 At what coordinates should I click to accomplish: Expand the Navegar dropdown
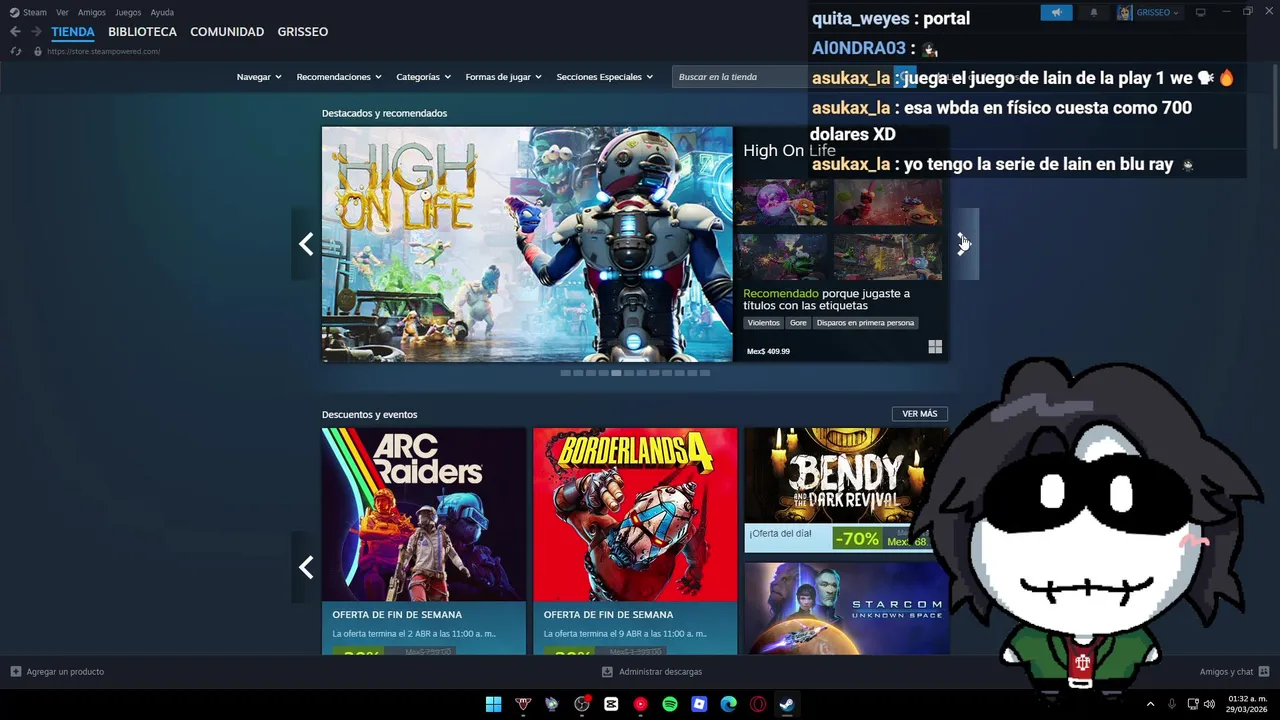pyautogui.click(x=259, y=77)
